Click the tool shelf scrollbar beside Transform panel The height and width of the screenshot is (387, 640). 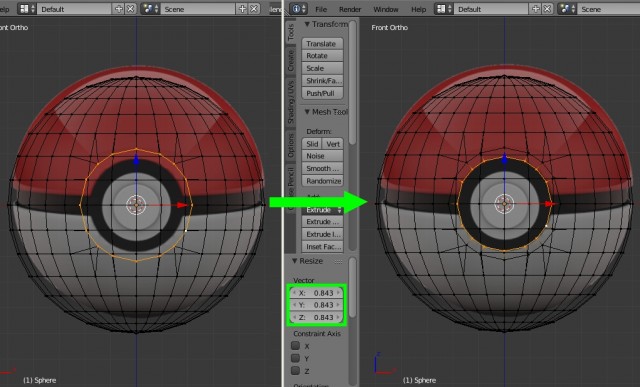pyautogui.click(x=353, y=82)
